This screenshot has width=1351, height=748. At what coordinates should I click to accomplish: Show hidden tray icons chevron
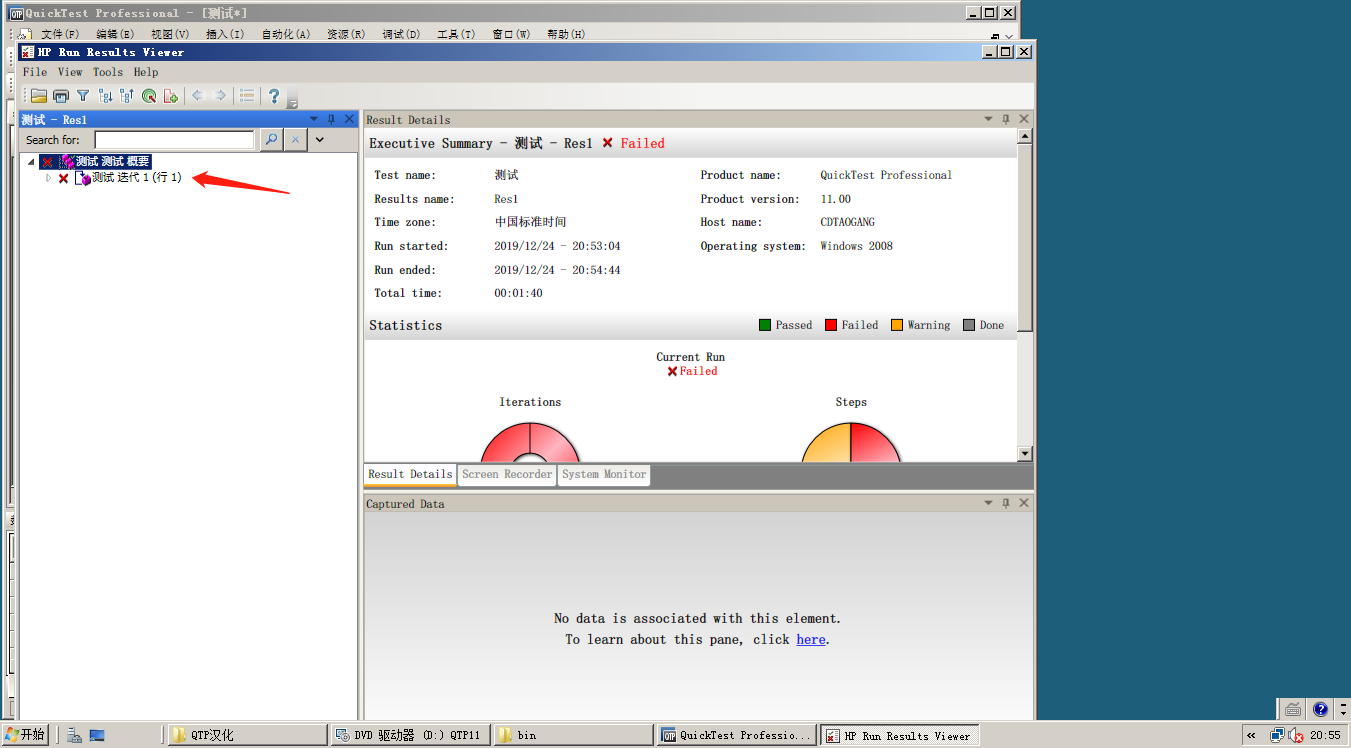[1251, 735]
